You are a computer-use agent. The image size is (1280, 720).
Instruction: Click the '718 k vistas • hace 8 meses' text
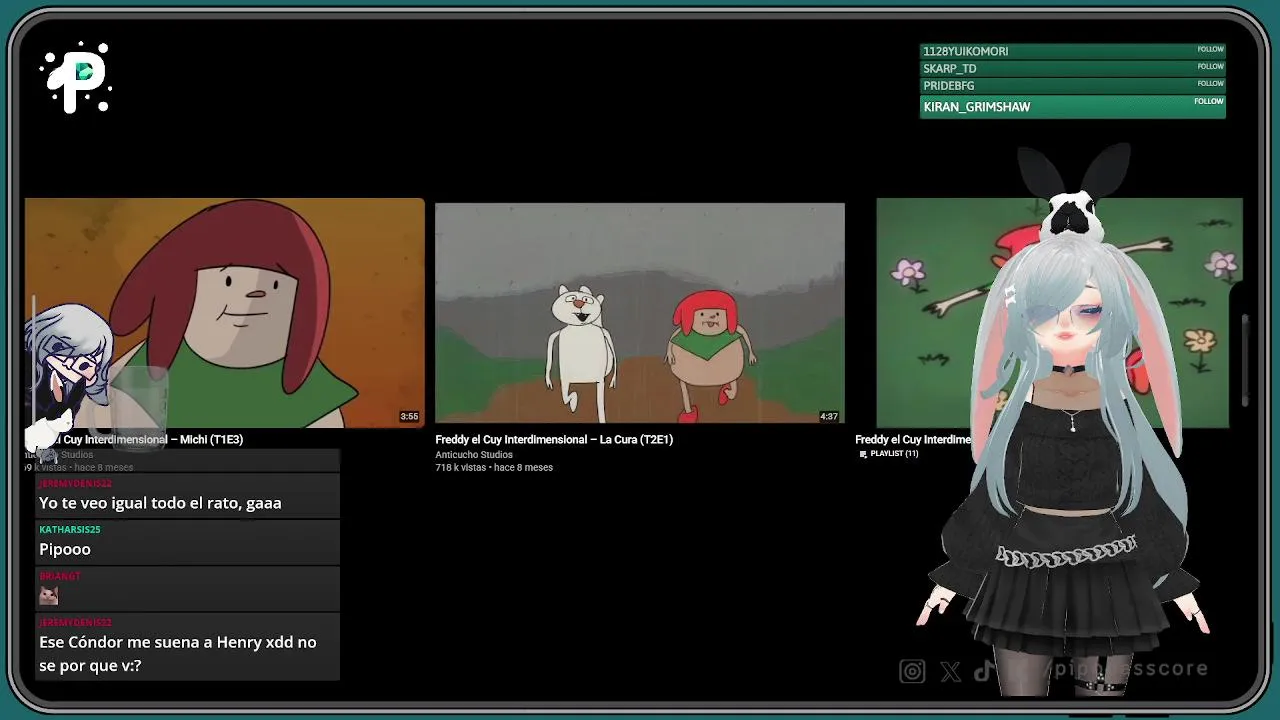click(494, 468)
